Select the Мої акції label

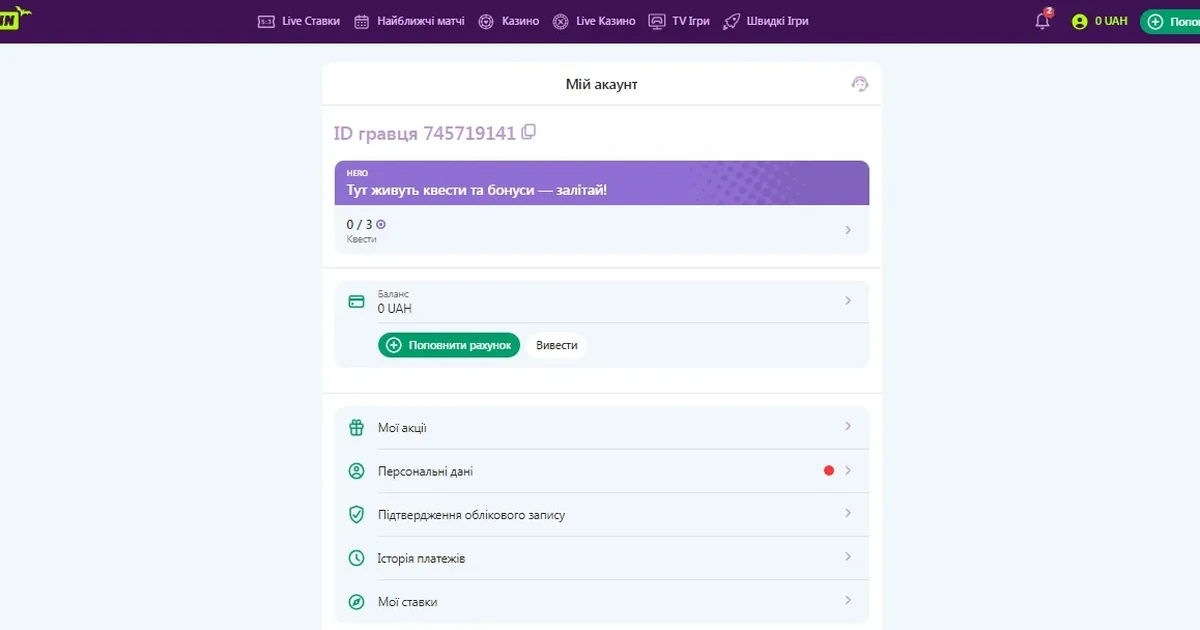(x=402, y=428)
